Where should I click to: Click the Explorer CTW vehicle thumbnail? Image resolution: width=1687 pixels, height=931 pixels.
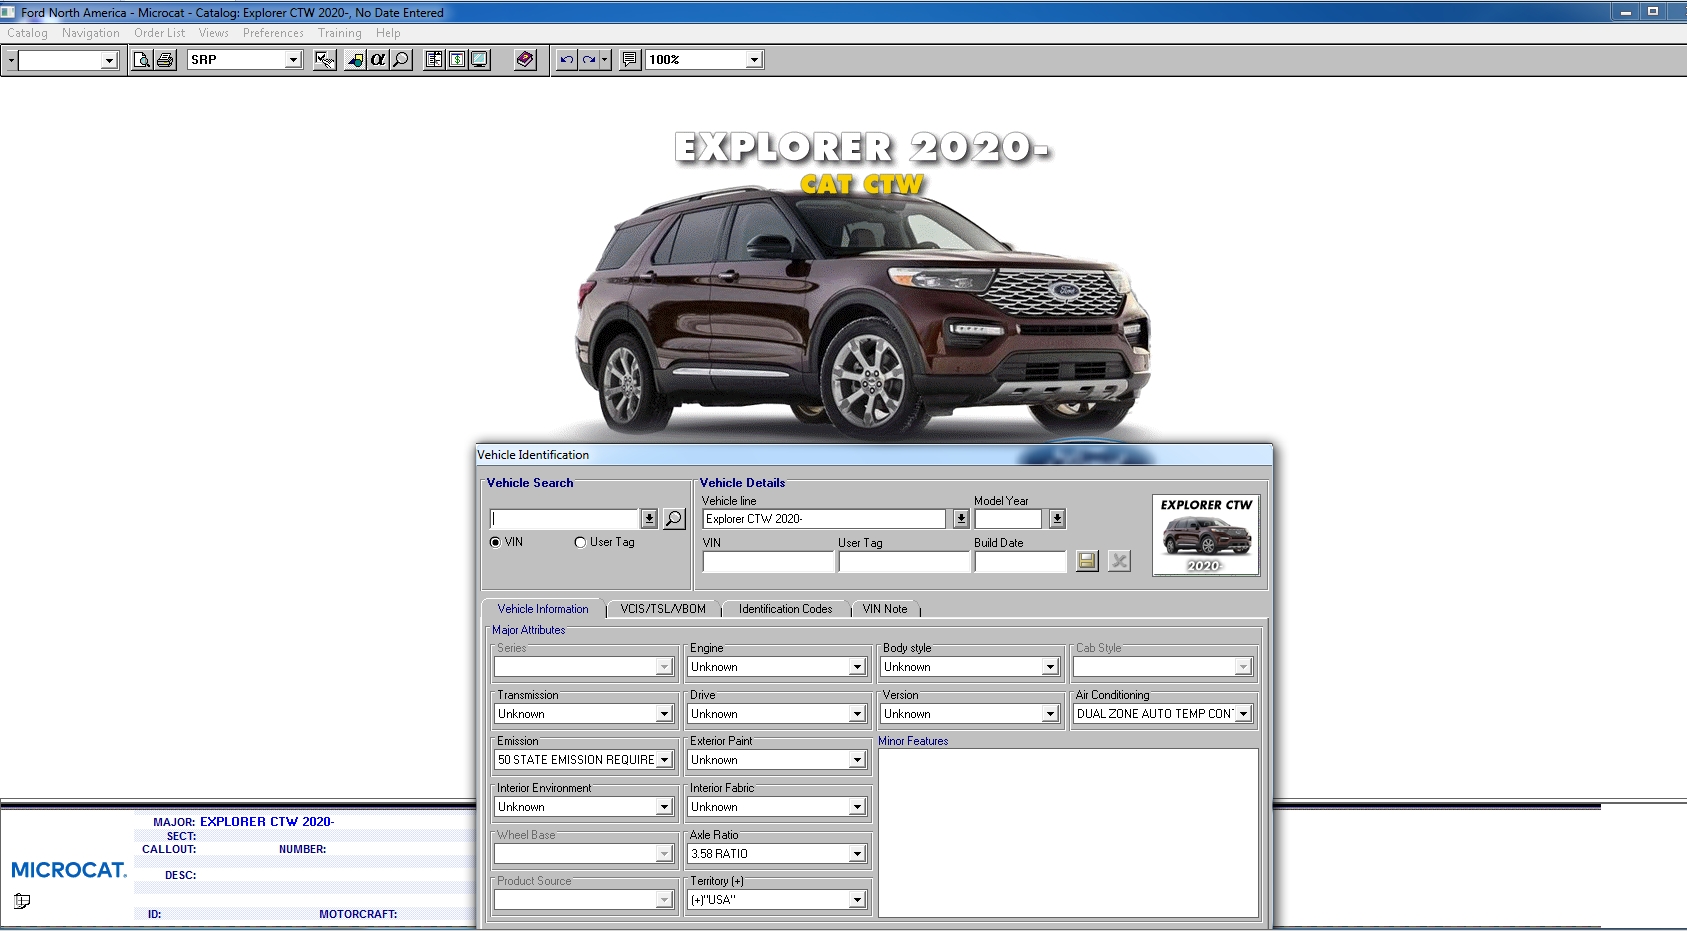point(1205,535)
